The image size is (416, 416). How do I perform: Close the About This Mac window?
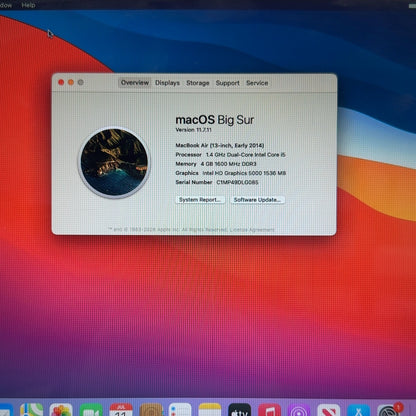(61, 82)
